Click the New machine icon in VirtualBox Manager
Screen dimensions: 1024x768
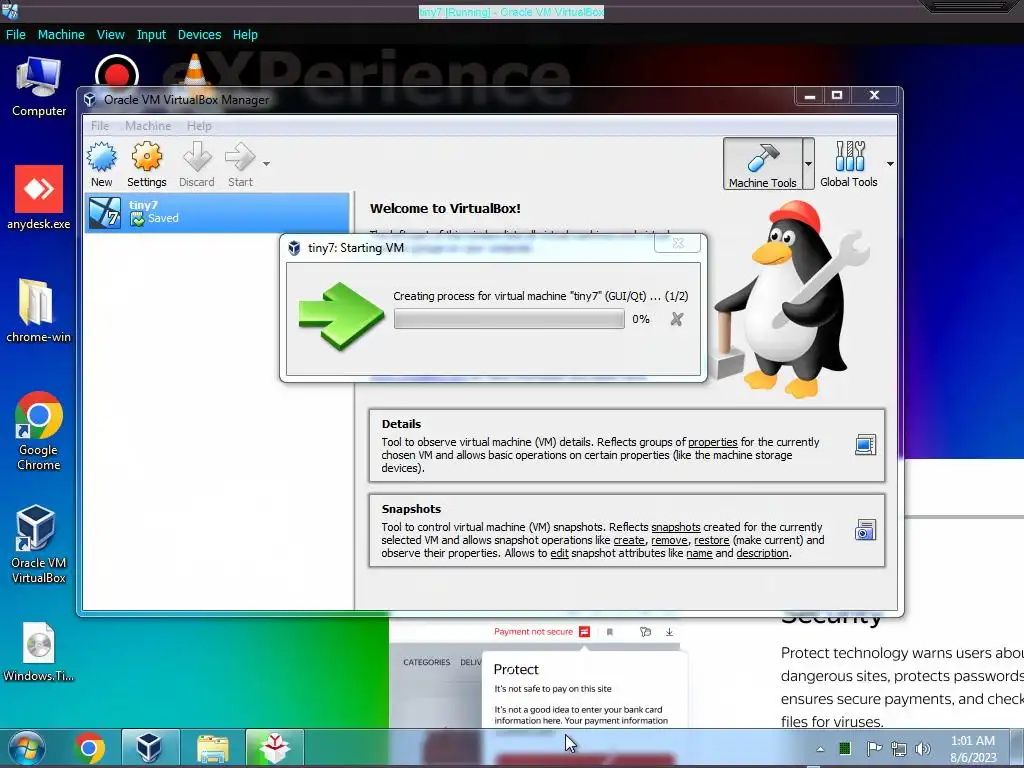(102, 165)
